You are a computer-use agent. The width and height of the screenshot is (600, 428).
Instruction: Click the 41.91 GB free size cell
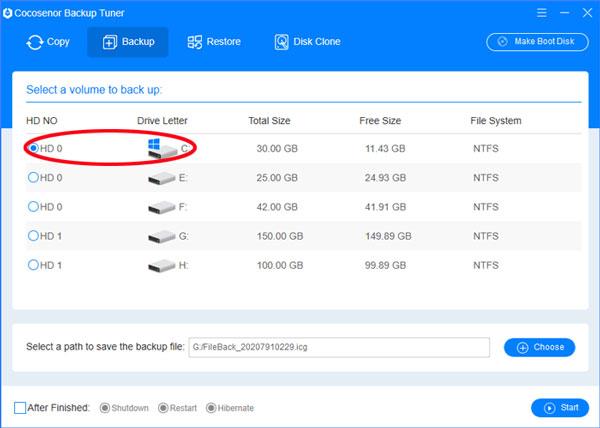385,207
